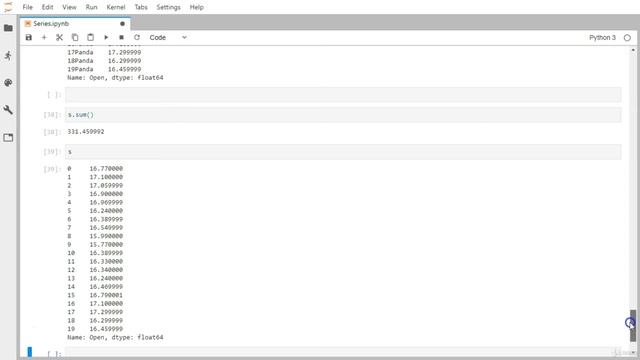Run the selected cell play icon
The height and width of the screenshot is (360, 640).
106,38
